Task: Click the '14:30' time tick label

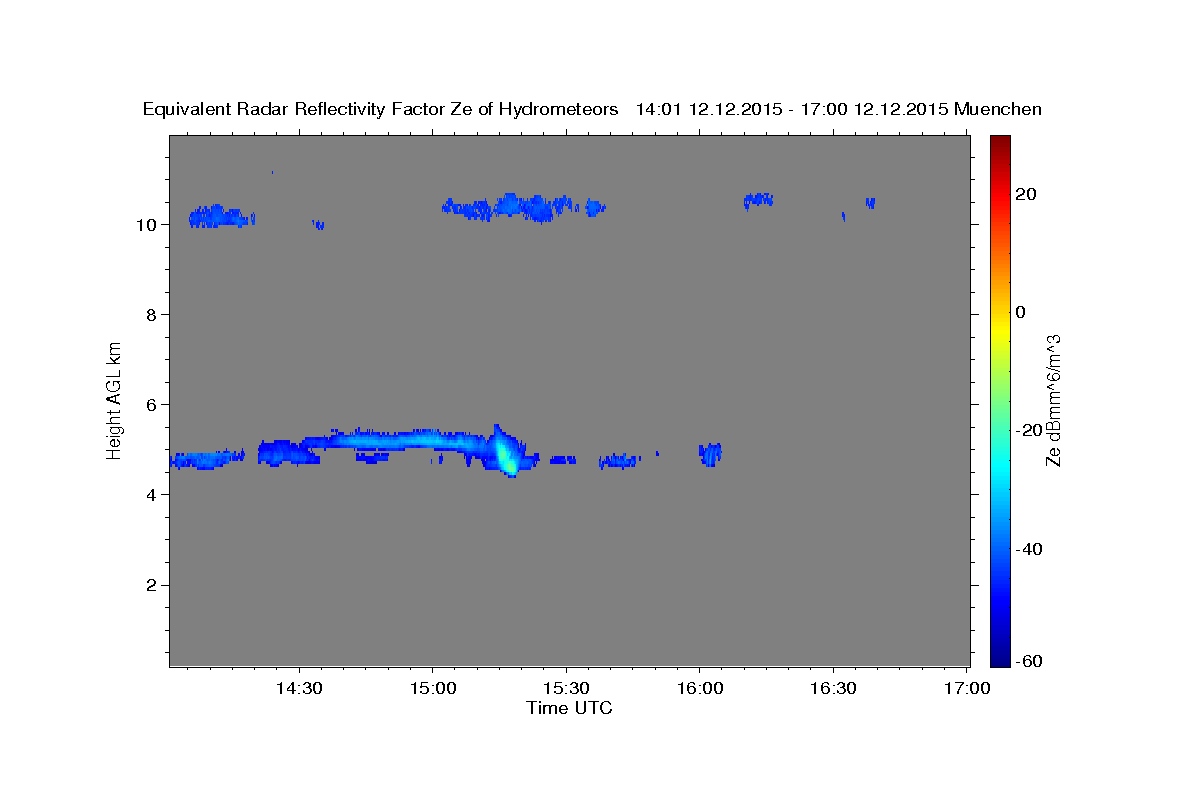Action: (299, 688)
